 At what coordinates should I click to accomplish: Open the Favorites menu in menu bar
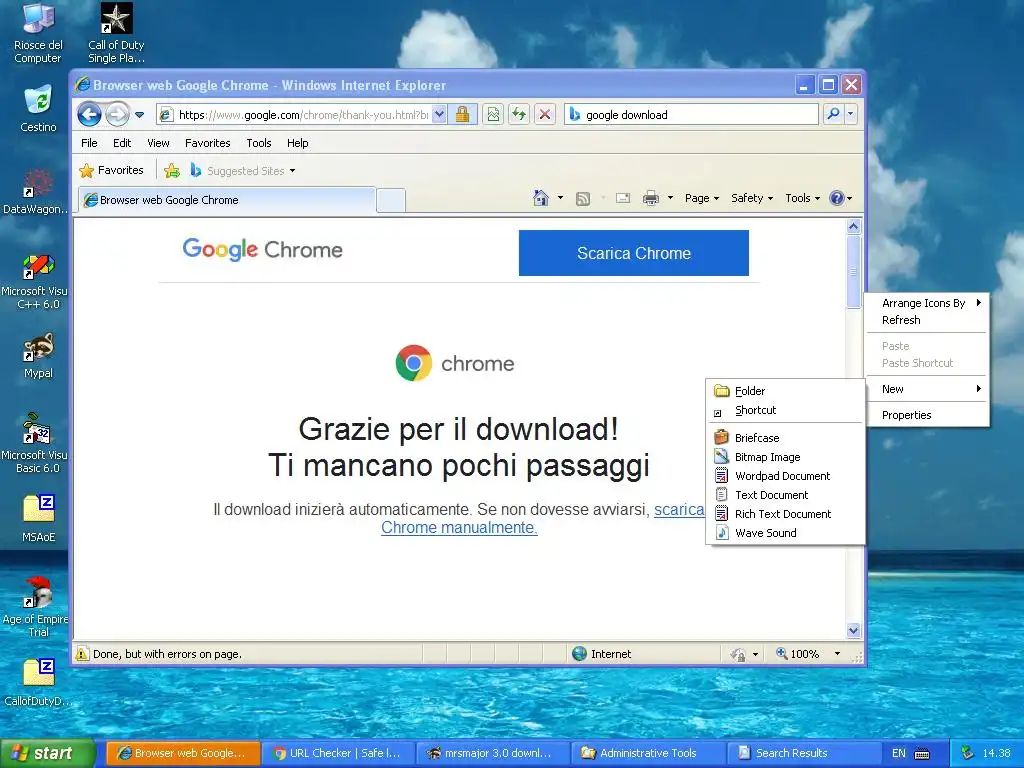click(x=208, y=143)
